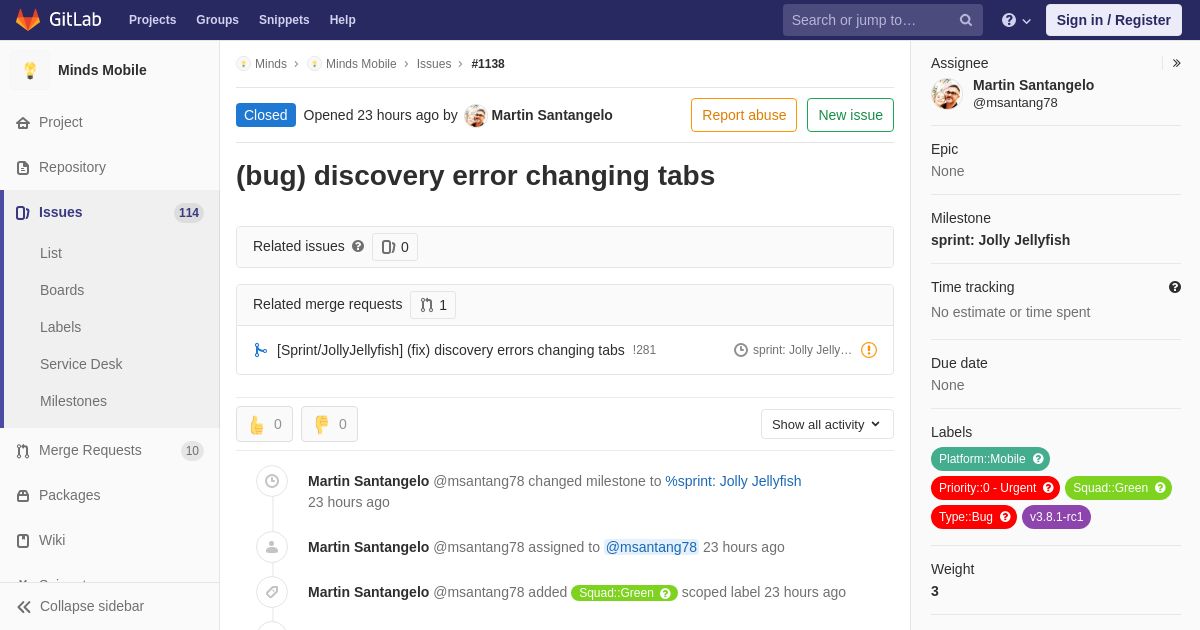Click the Priority::0 - Urgent red label
The image size is (1200, 630).
point(987,488)
